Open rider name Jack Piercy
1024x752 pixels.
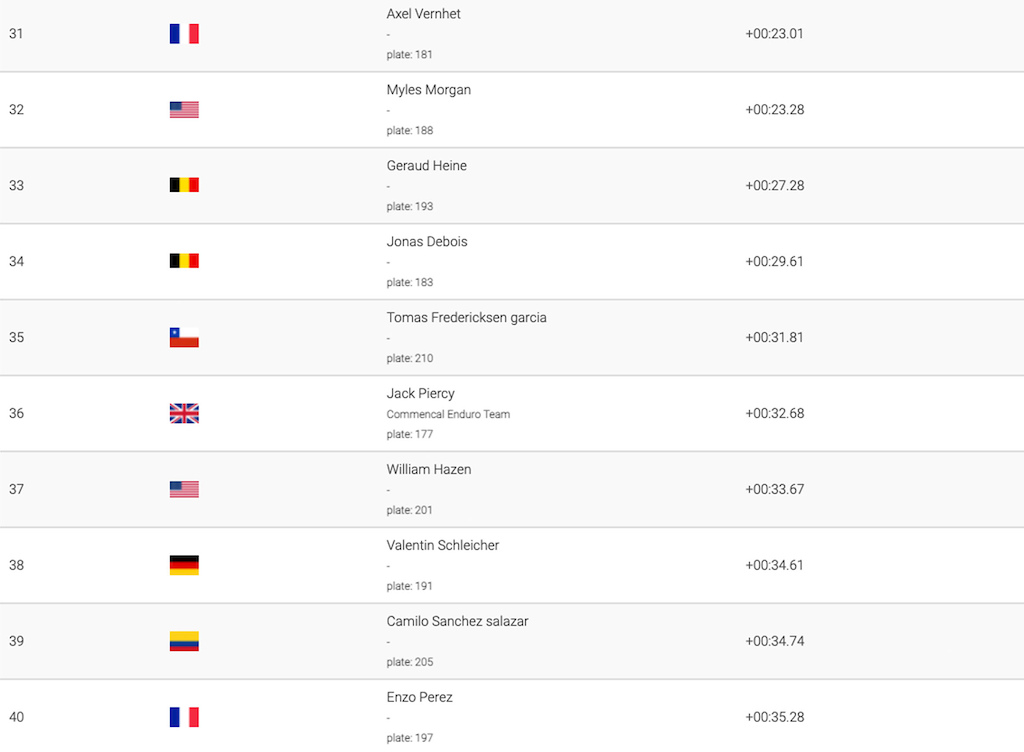click(421, 394)
